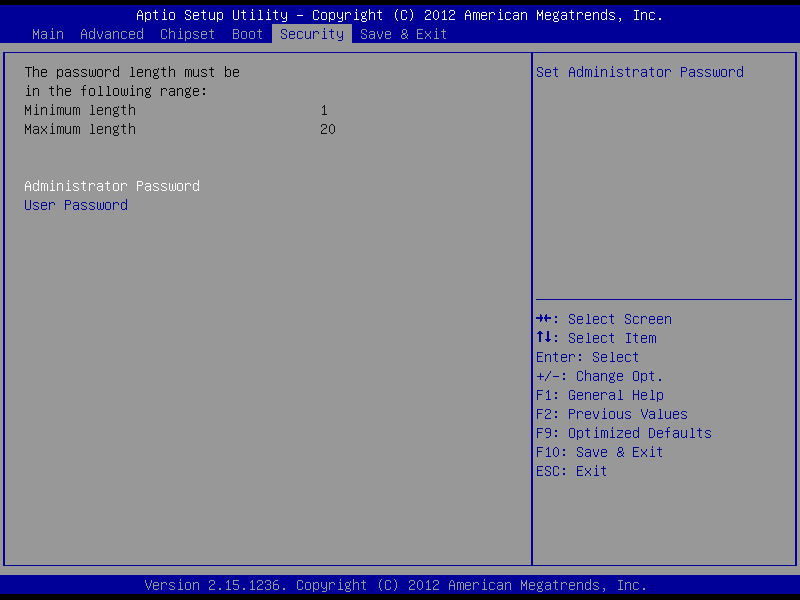Click the Enter: Select key hint
This screenshot has width=800, height=600.
click(x=588, y=357)
